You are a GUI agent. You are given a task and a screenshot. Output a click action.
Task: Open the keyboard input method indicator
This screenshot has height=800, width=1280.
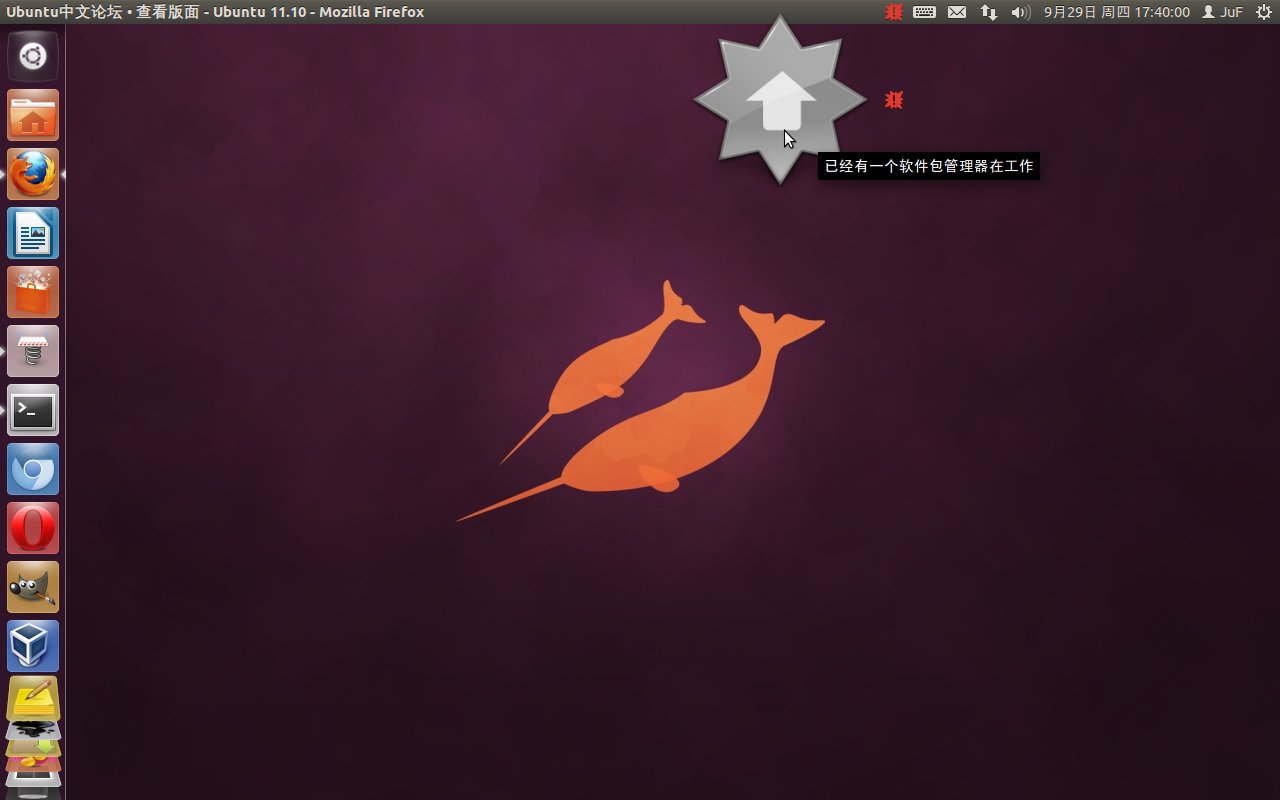click(x=924, y=12)
